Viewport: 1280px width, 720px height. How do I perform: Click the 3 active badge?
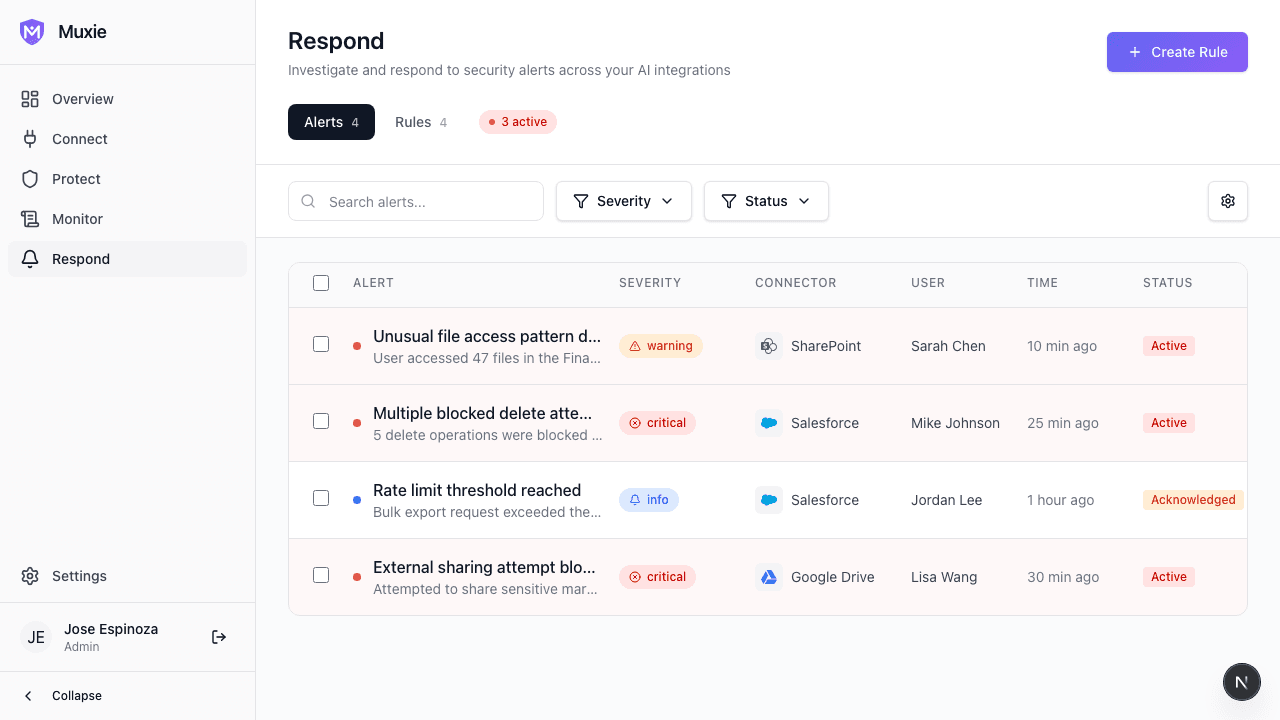(x=518, y=122)
